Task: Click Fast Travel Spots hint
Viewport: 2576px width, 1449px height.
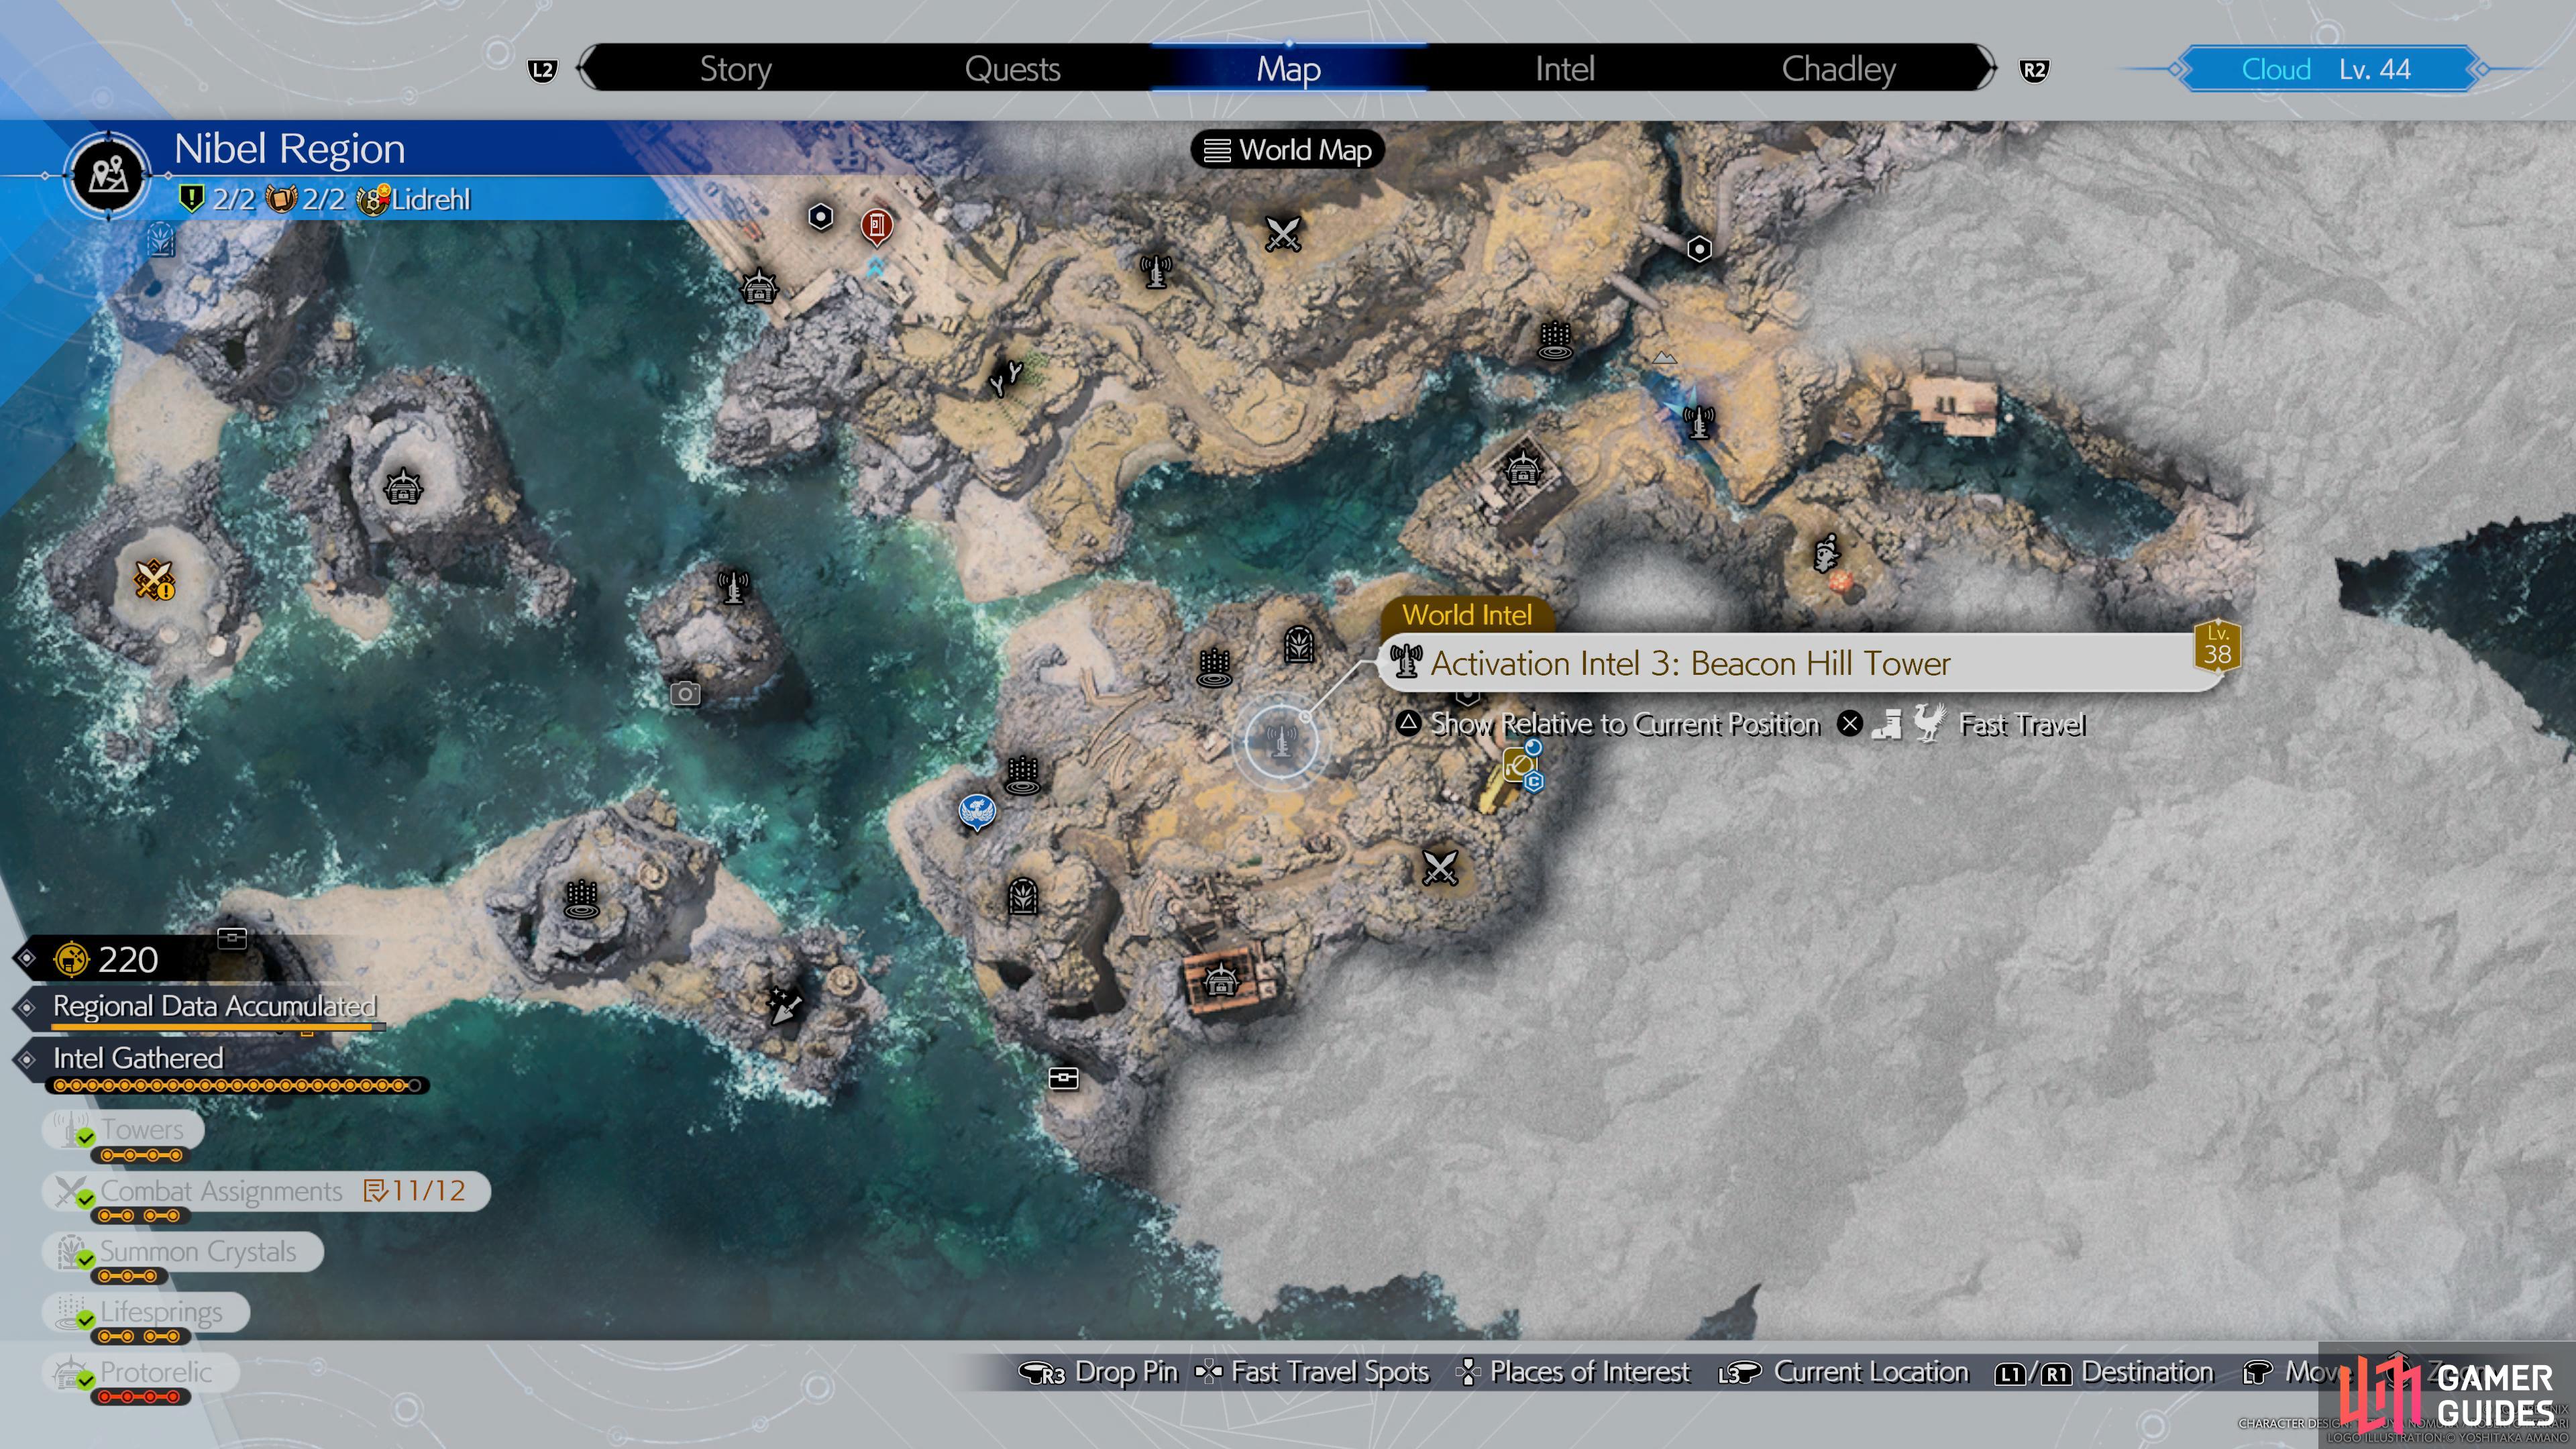Action: click(1312, 1373)
